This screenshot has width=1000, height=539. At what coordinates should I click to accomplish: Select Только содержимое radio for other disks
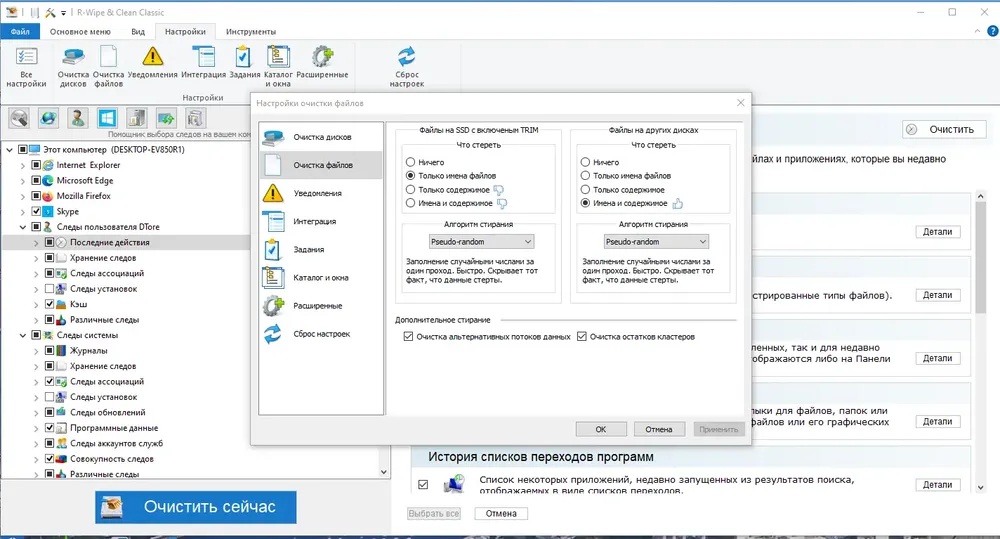coord(585,189)
